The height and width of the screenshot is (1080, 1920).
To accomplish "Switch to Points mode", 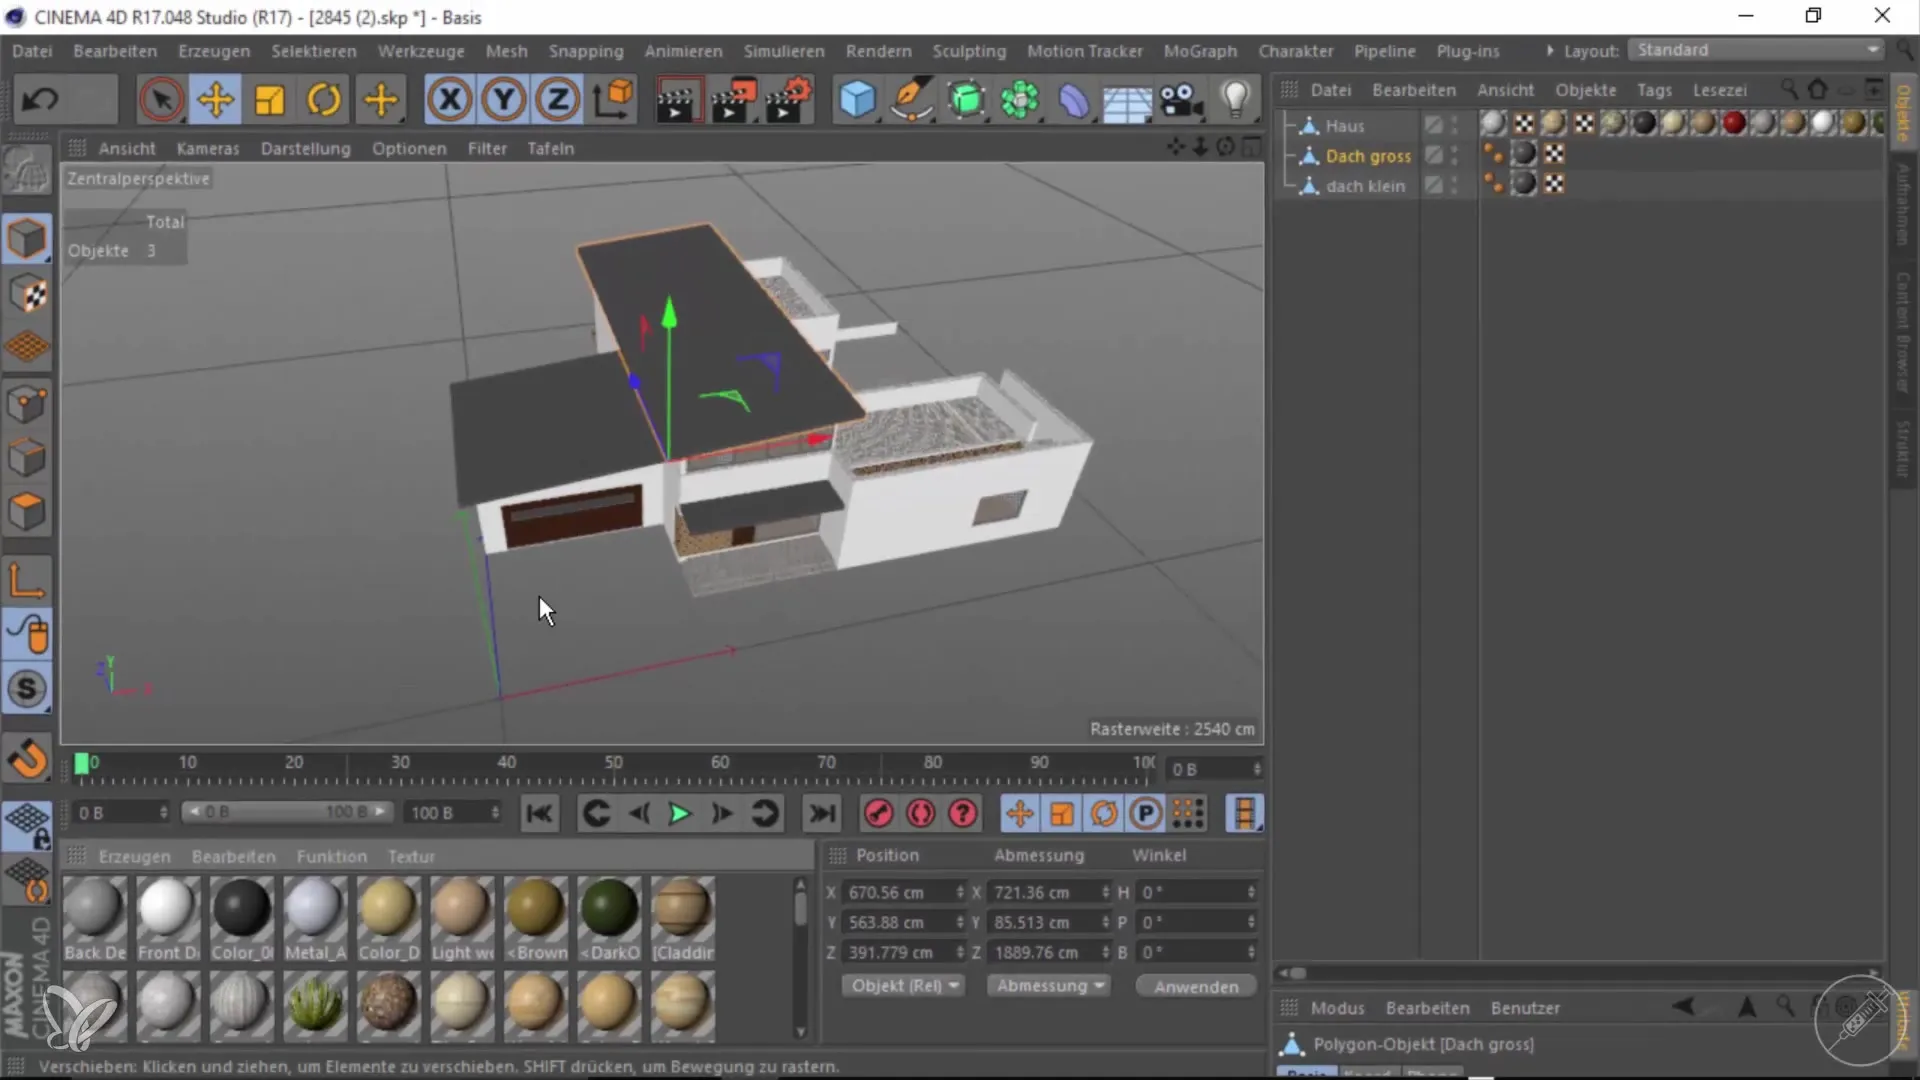I will pos(27,405).
